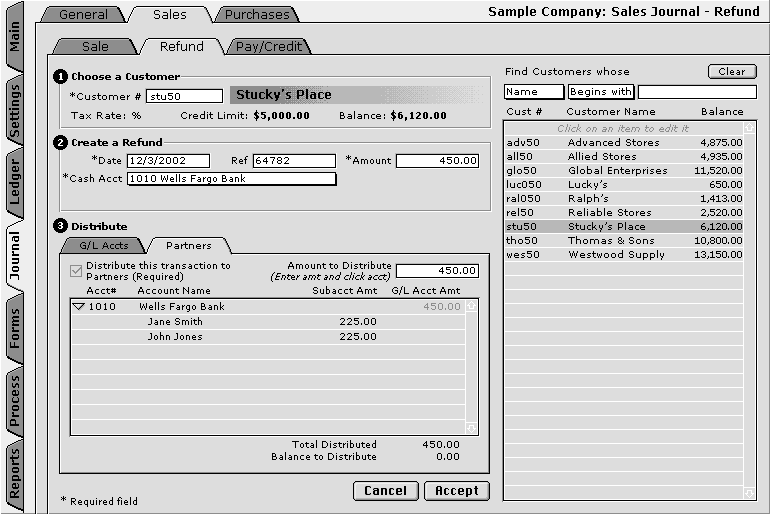Click the Cash Acct input field
The width and height of the screenshot is (770, 514).
[x=232, y=179]
